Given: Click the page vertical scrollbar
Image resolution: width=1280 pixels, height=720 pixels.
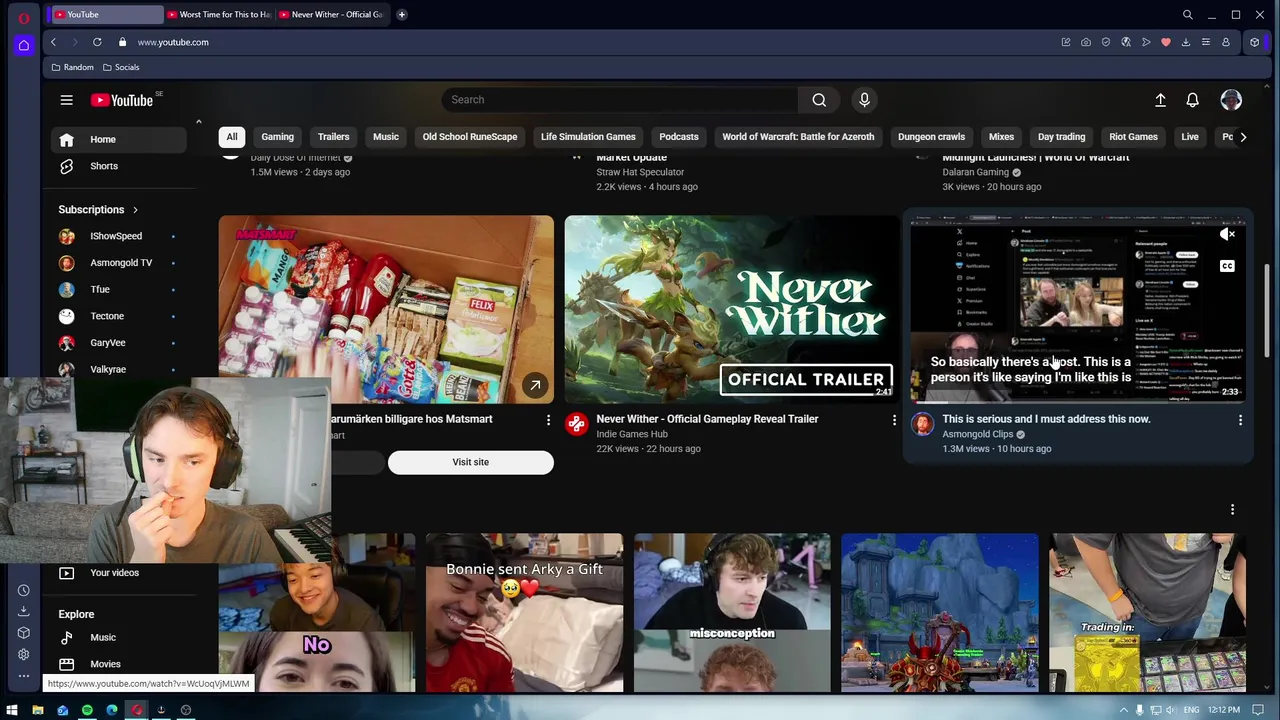Looking at the screenshot, I should 1267,310.
